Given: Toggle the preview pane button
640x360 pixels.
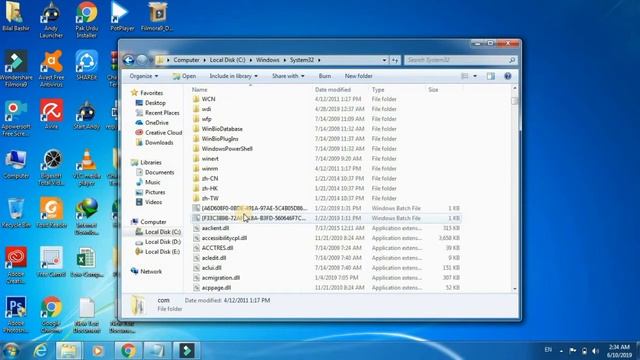Looking at the screenshot, I should [x=491, y=76].
